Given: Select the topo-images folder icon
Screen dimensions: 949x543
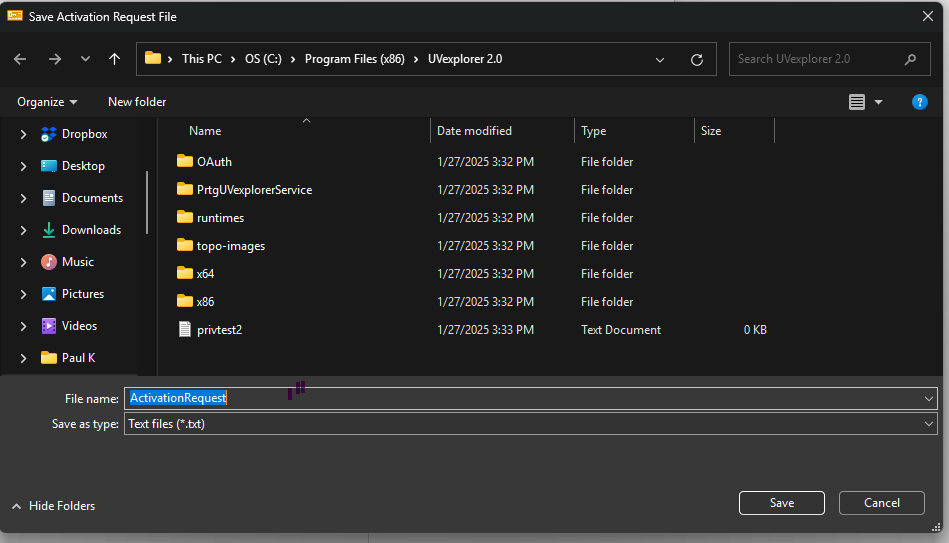Looking at the screenshot, I should [x=185, y=245].
